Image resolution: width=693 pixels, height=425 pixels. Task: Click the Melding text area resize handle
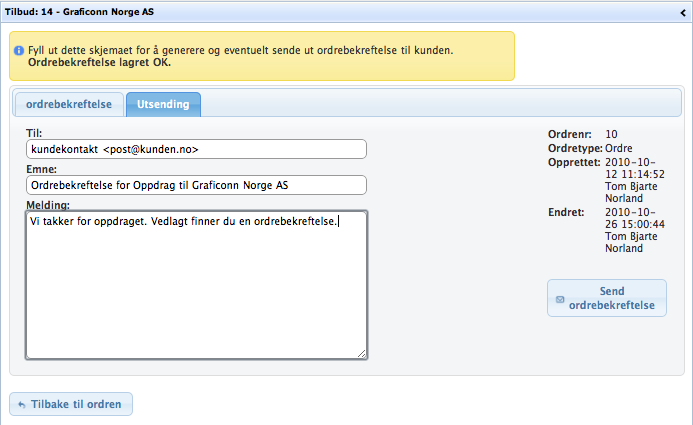click(361, 352)
